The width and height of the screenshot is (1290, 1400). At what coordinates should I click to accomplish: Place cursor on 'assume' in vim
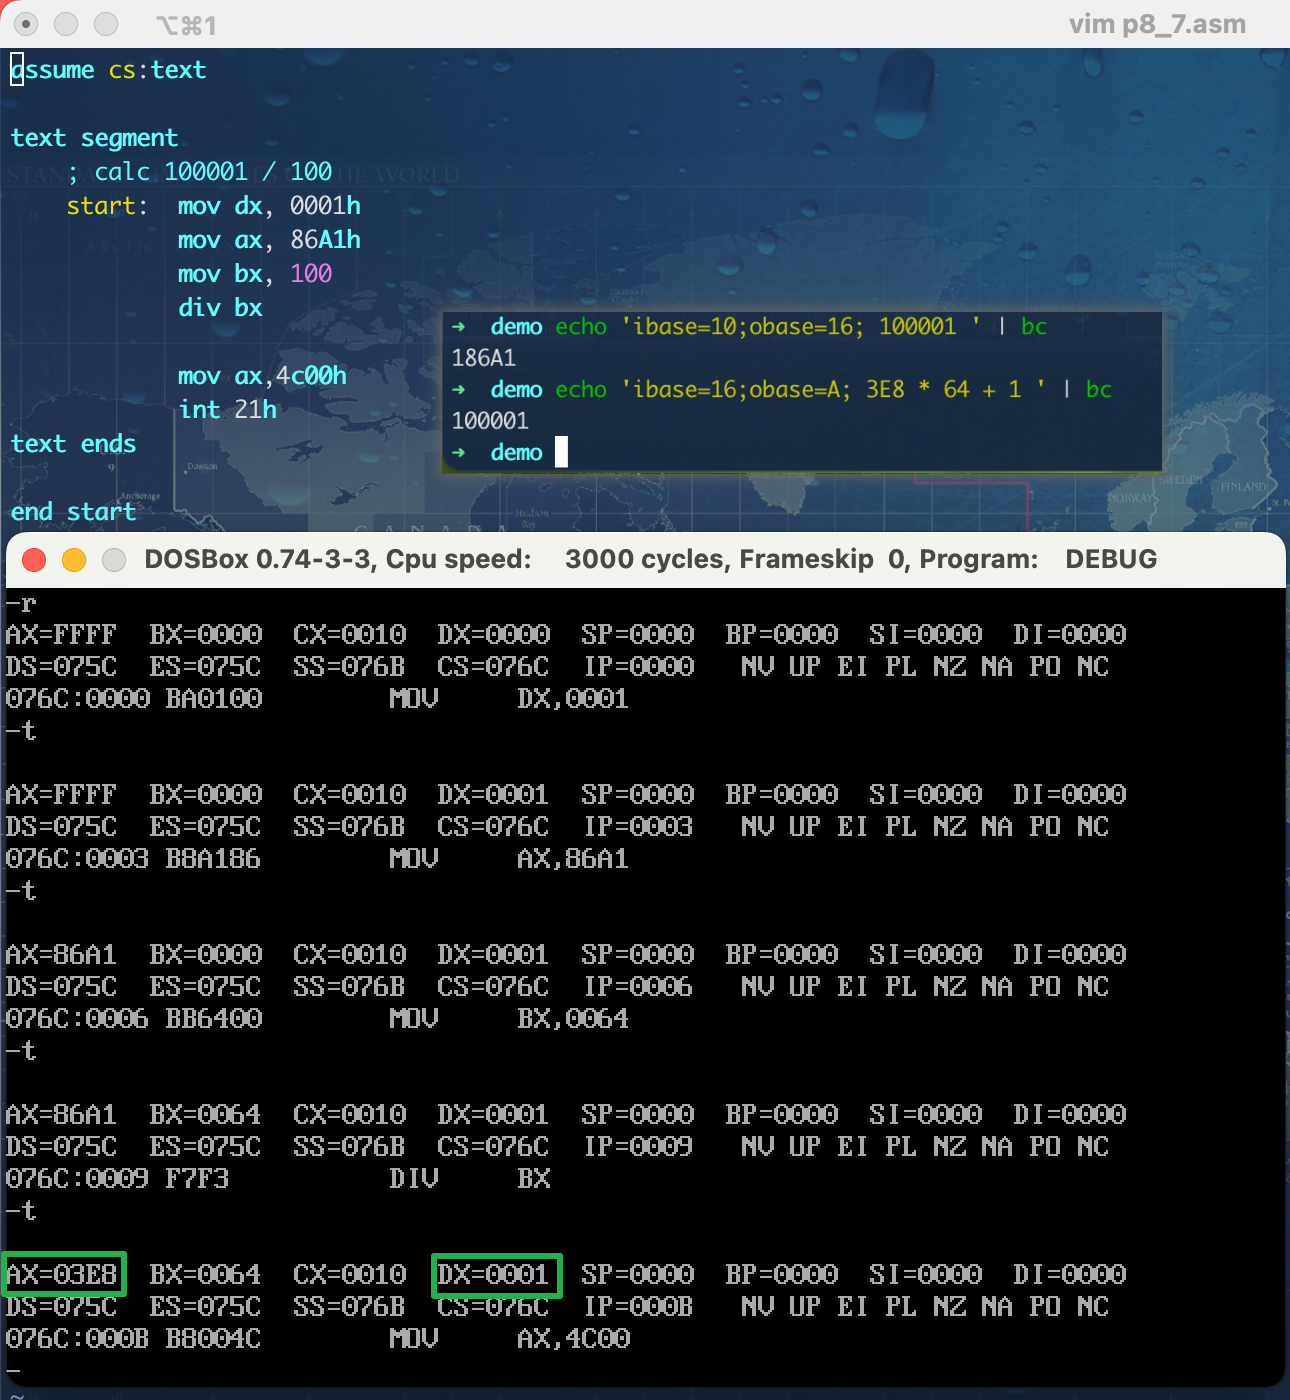[x=52, y=70]
